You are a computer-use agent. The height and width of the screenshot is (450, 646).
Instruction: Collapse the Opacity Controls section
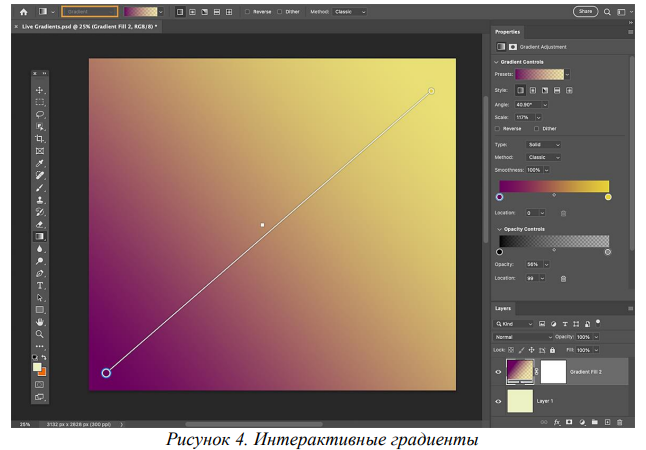tap(499, 229)
